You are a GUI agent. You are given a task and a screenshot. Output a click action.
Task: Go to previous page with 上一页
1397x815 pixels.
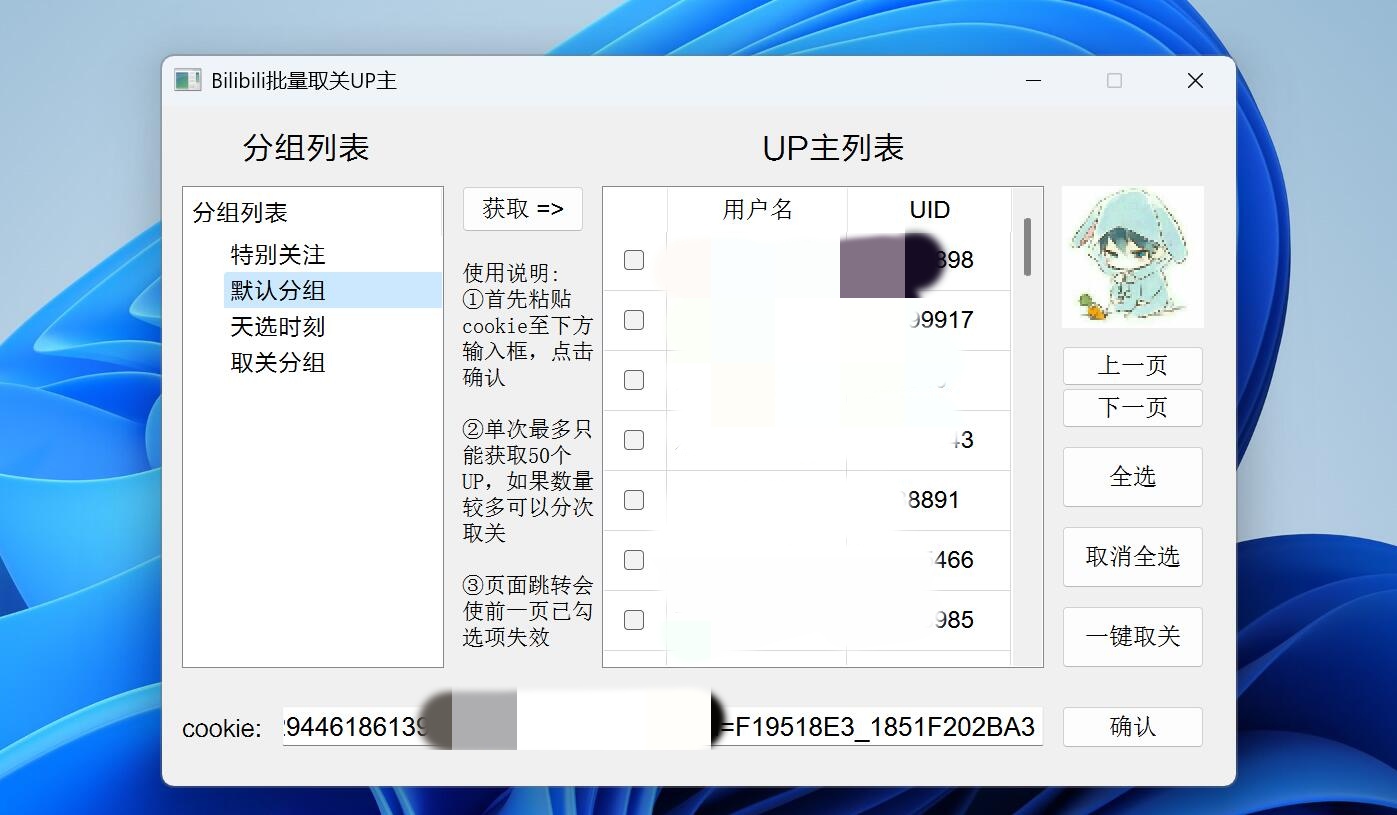[1132, 366]
